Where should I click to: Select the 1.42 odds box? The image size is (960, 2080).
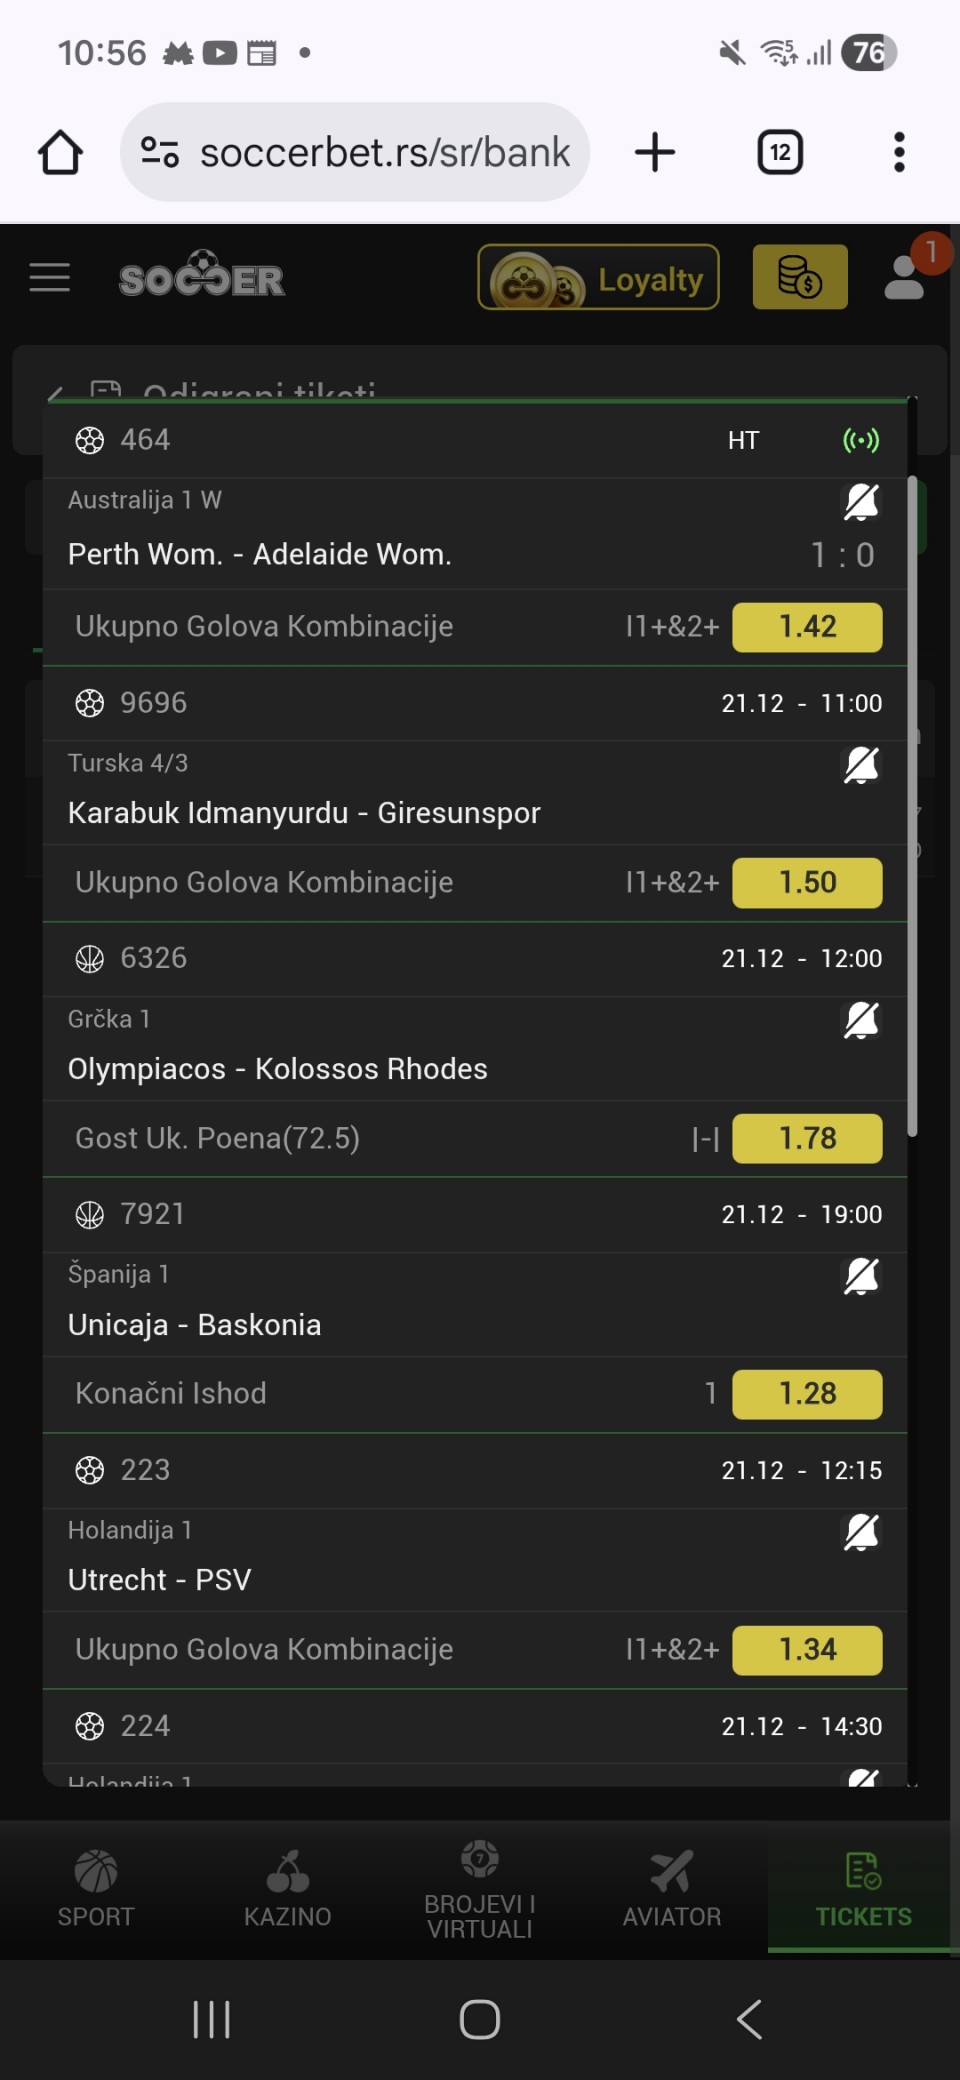(x=807, y=627)
